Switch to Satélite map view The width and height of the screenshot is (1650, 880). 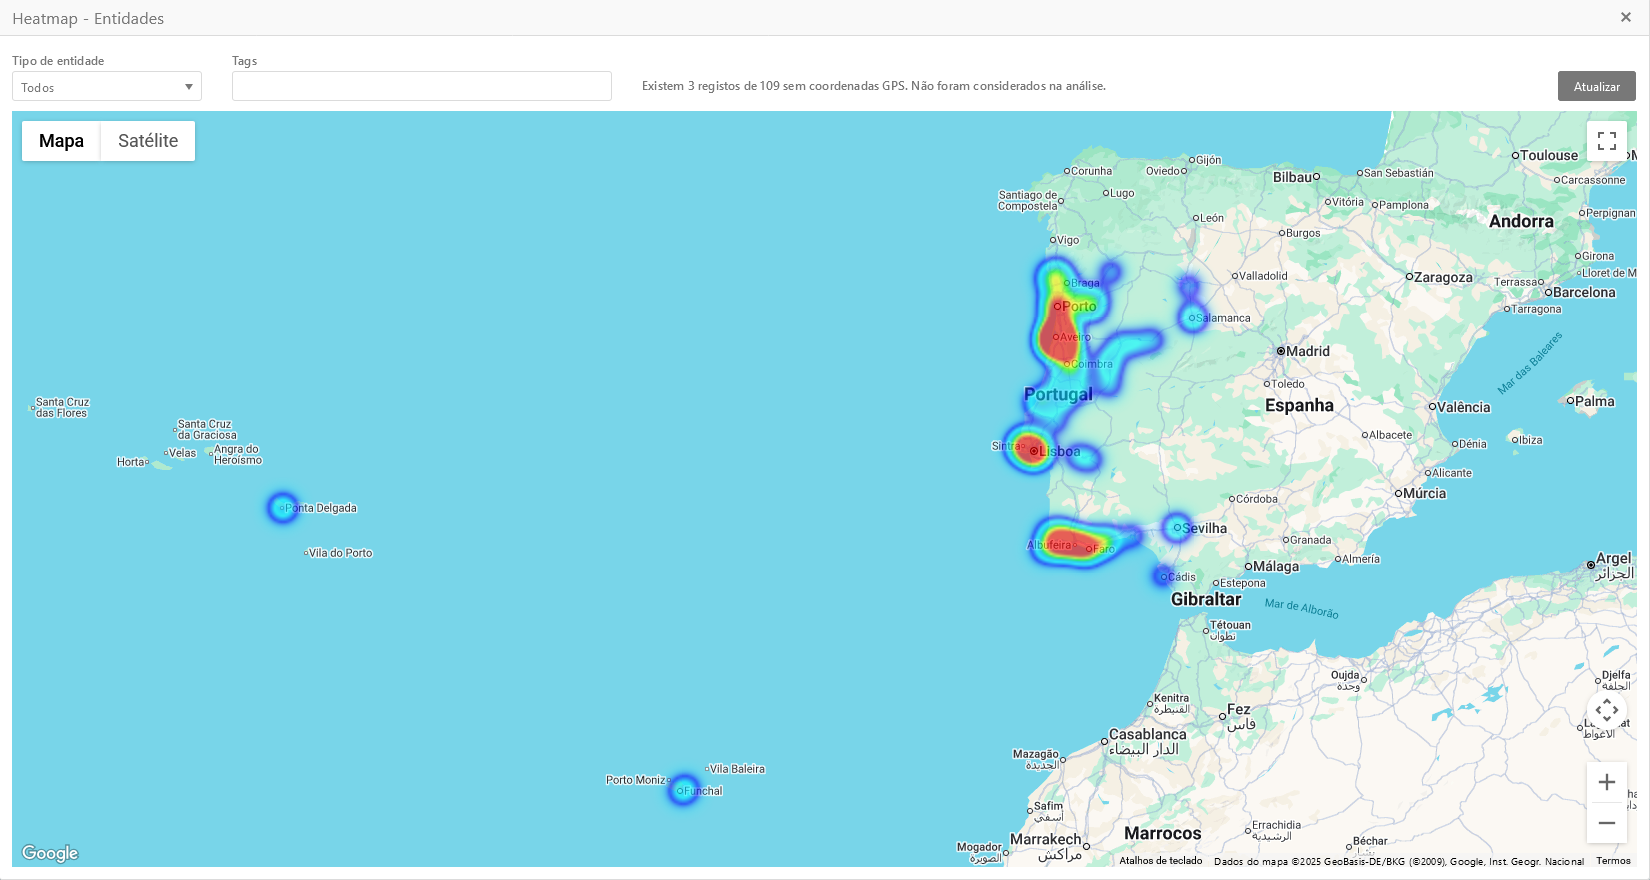click(x=148, y=141)
